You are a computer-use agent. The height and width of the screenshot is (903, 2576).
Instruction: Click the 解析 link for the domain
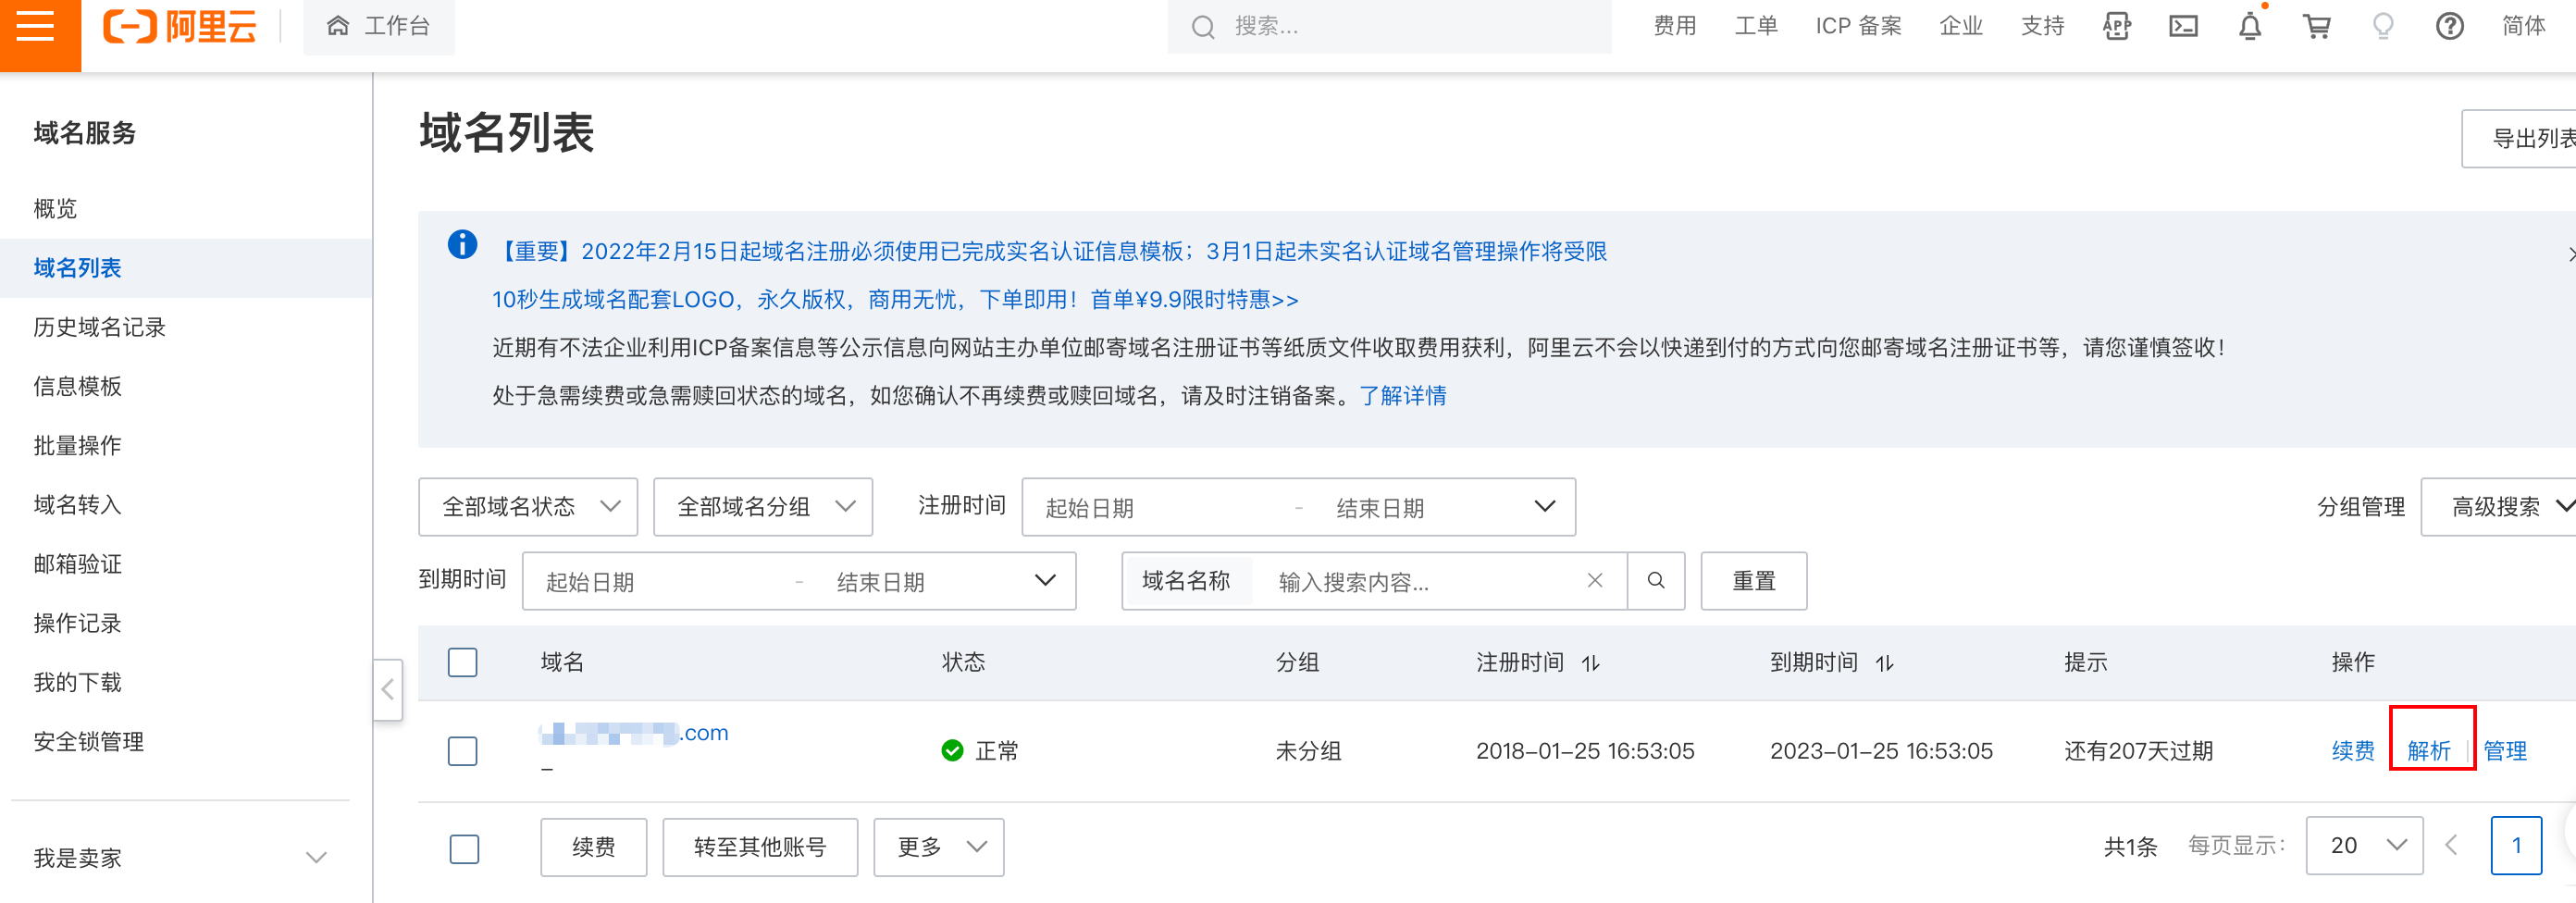pos(2428,751)
